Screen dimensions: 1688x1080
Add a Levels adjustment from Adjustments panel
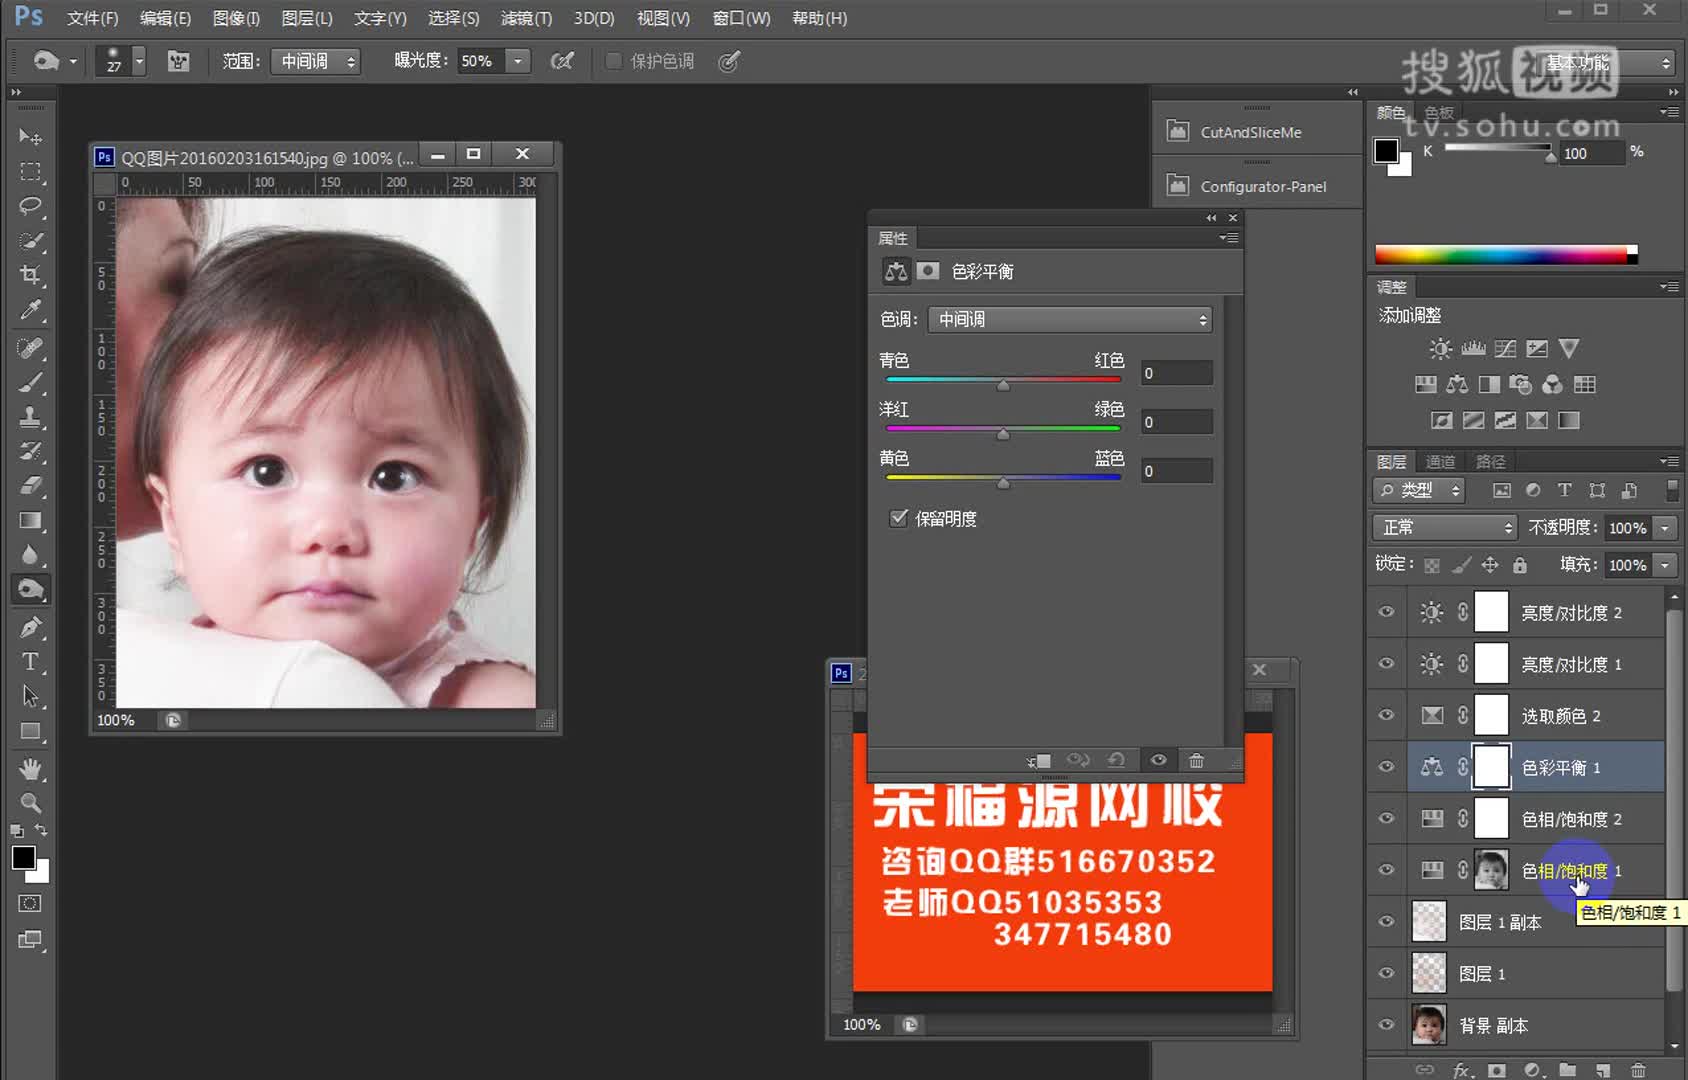pyautogui.click(x=1473, y=349)
